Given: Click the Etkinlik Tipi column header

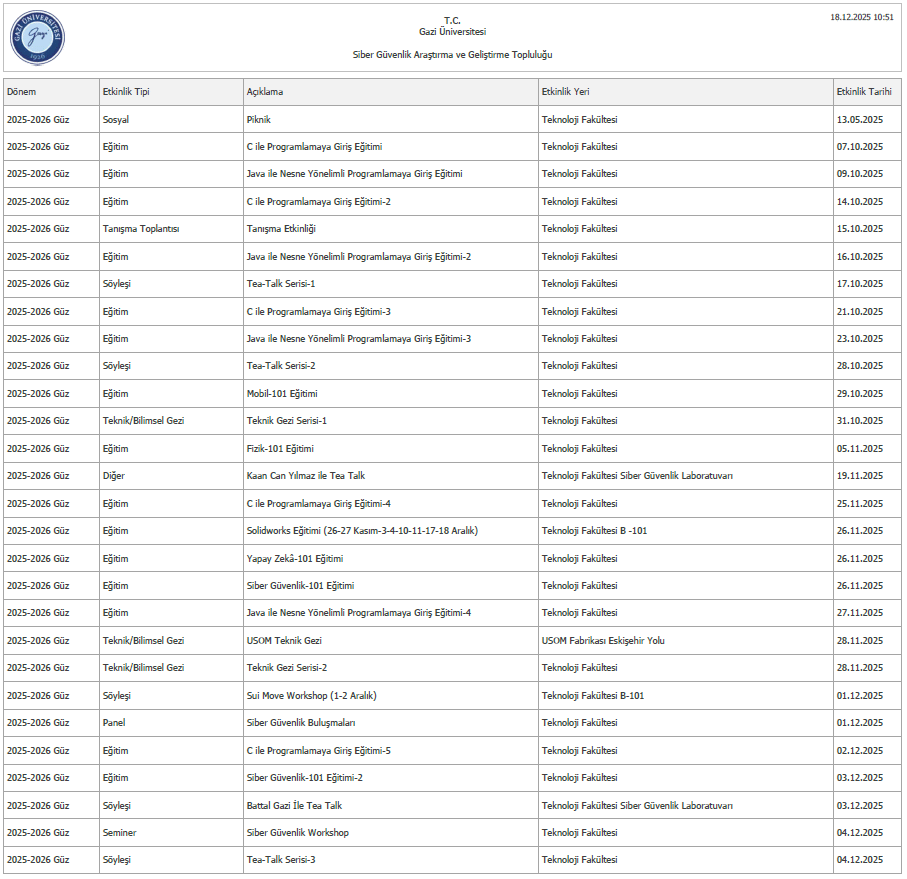Looking at the screenshot, I should coord(126,92).
